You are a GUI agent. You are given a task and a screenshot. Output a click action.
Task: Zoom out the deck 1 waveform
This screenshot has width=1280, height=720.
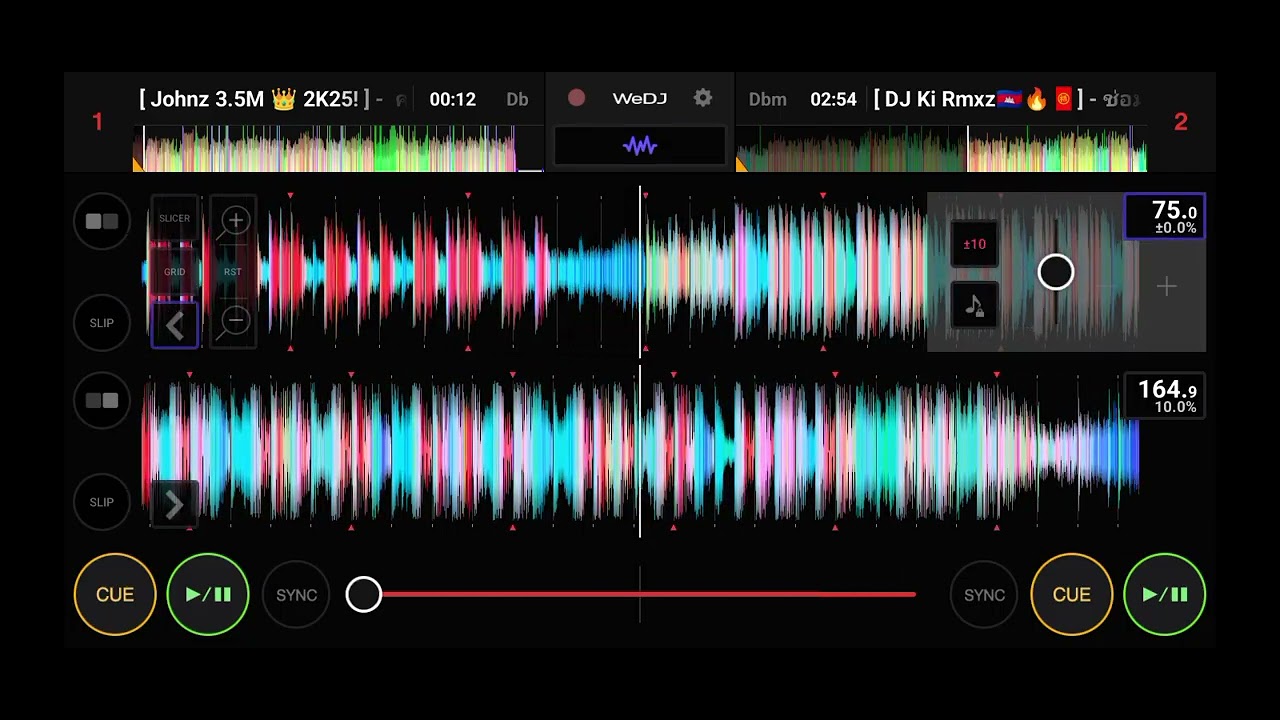(235, 321)
